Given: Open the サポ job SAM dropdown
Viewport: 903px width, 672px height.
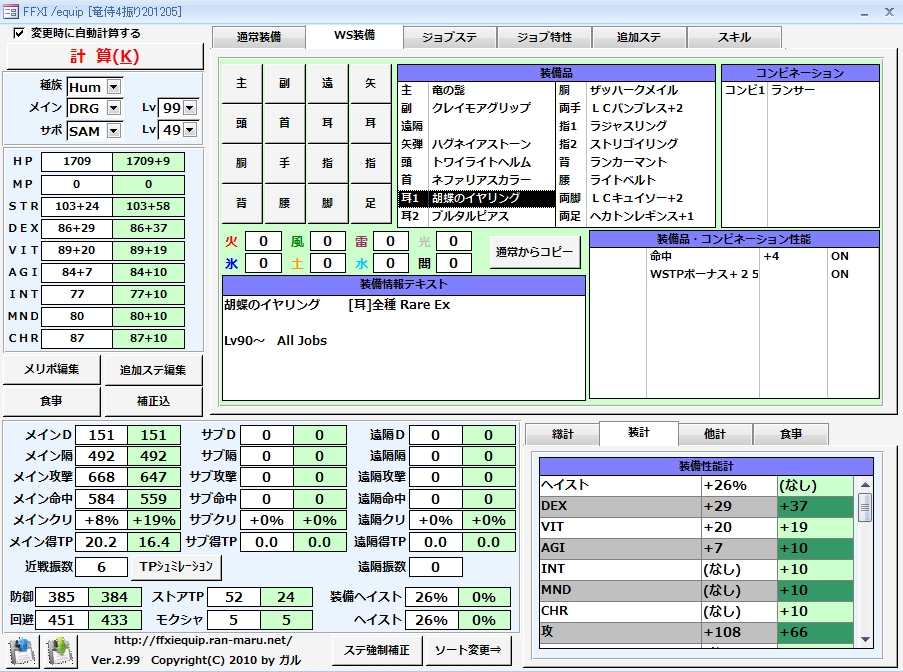Looking at the screenshot, I should pos(114,131).
